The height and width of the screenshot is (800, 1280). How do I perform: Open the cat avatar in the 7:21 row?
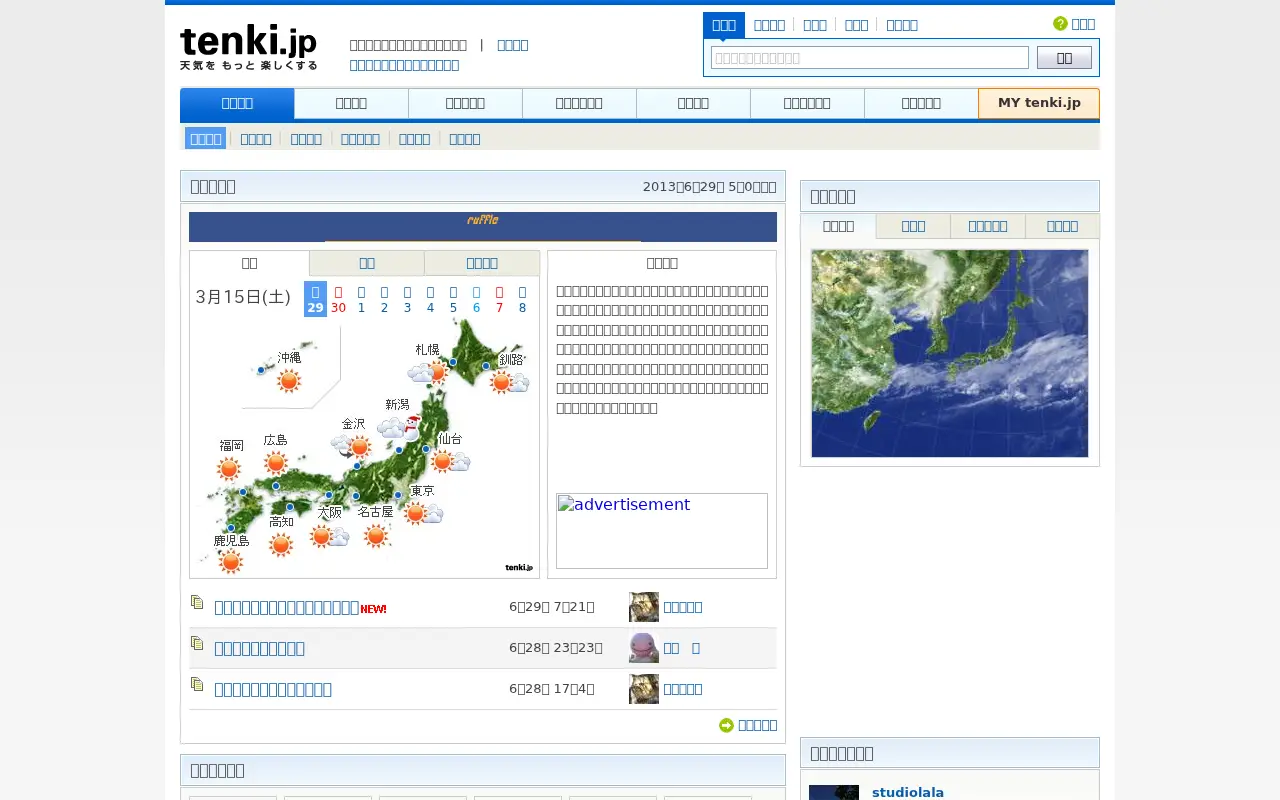644,607
